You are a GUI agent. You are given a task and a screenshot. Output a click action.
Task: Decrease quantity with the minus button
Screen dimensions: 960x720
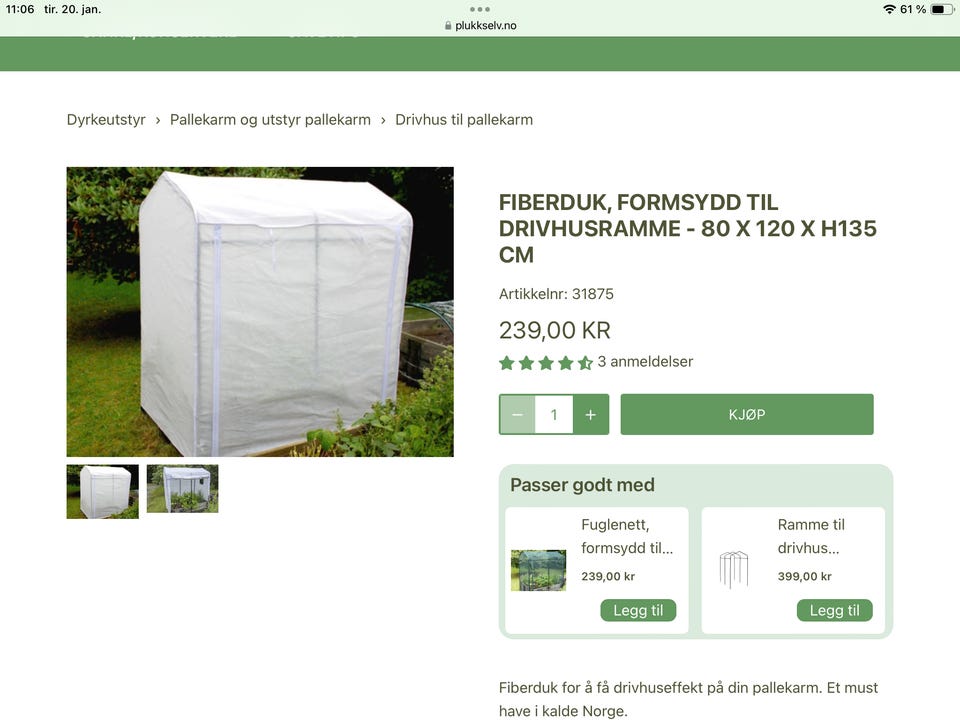click(517, 414)
